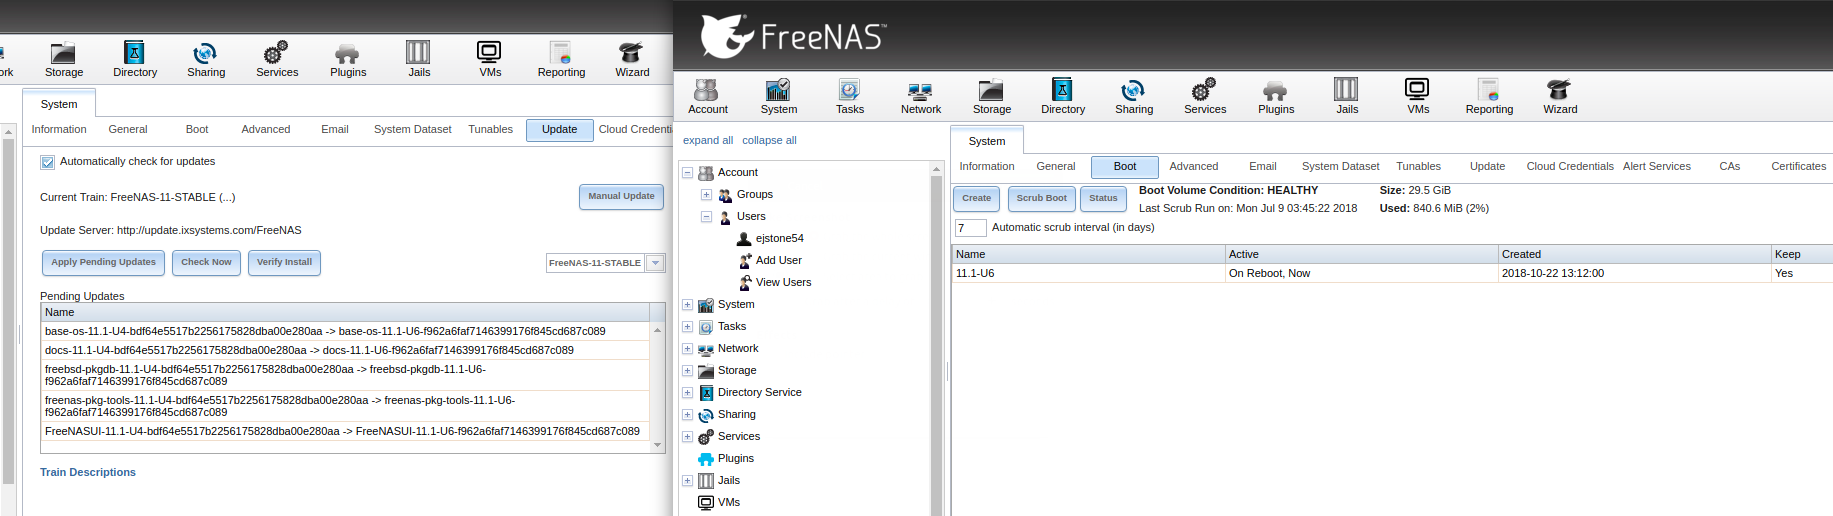Click the FreeNAS logo
The image size is (1833, 516).
coord(792,36)
